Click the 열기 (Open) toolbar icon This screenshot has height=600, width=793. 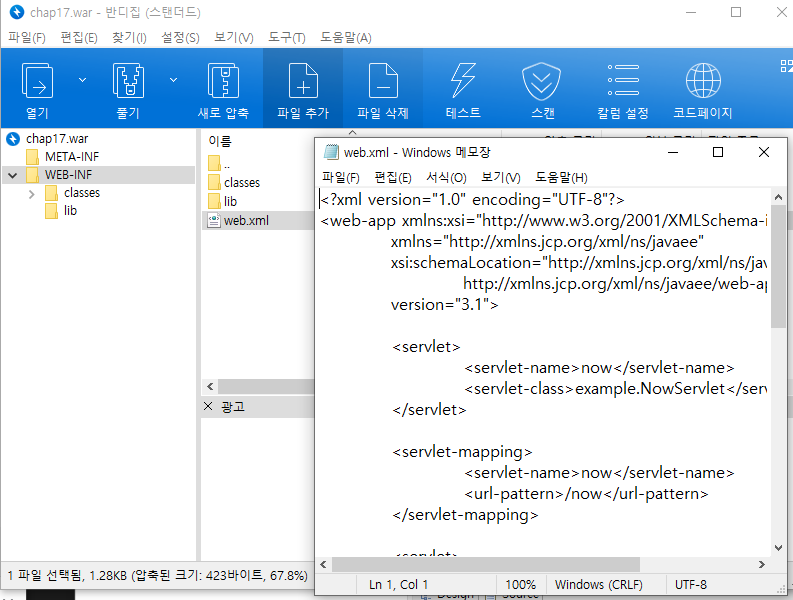pos(37,81)
